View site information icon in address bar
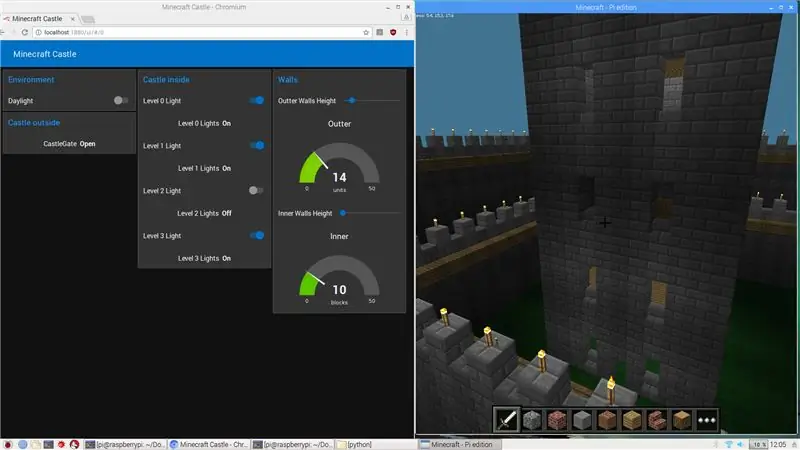 click(38, 32)
